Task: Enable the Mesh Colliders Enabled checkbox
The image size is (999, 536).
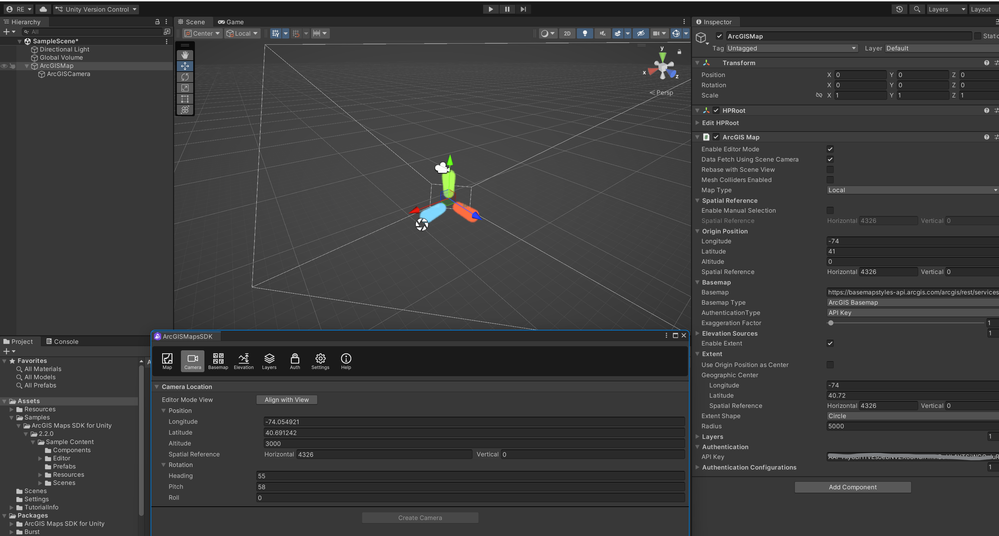Action: tap(830, 180)
